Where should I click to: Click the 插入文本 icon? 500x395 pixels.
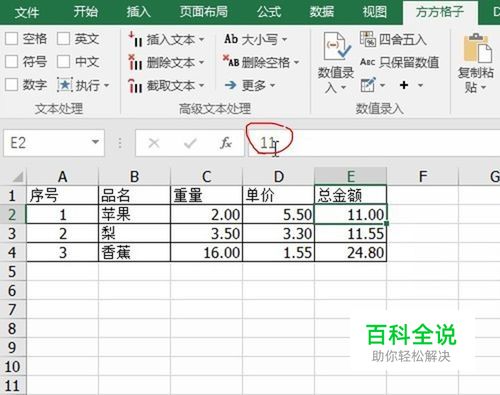(136, 40)
